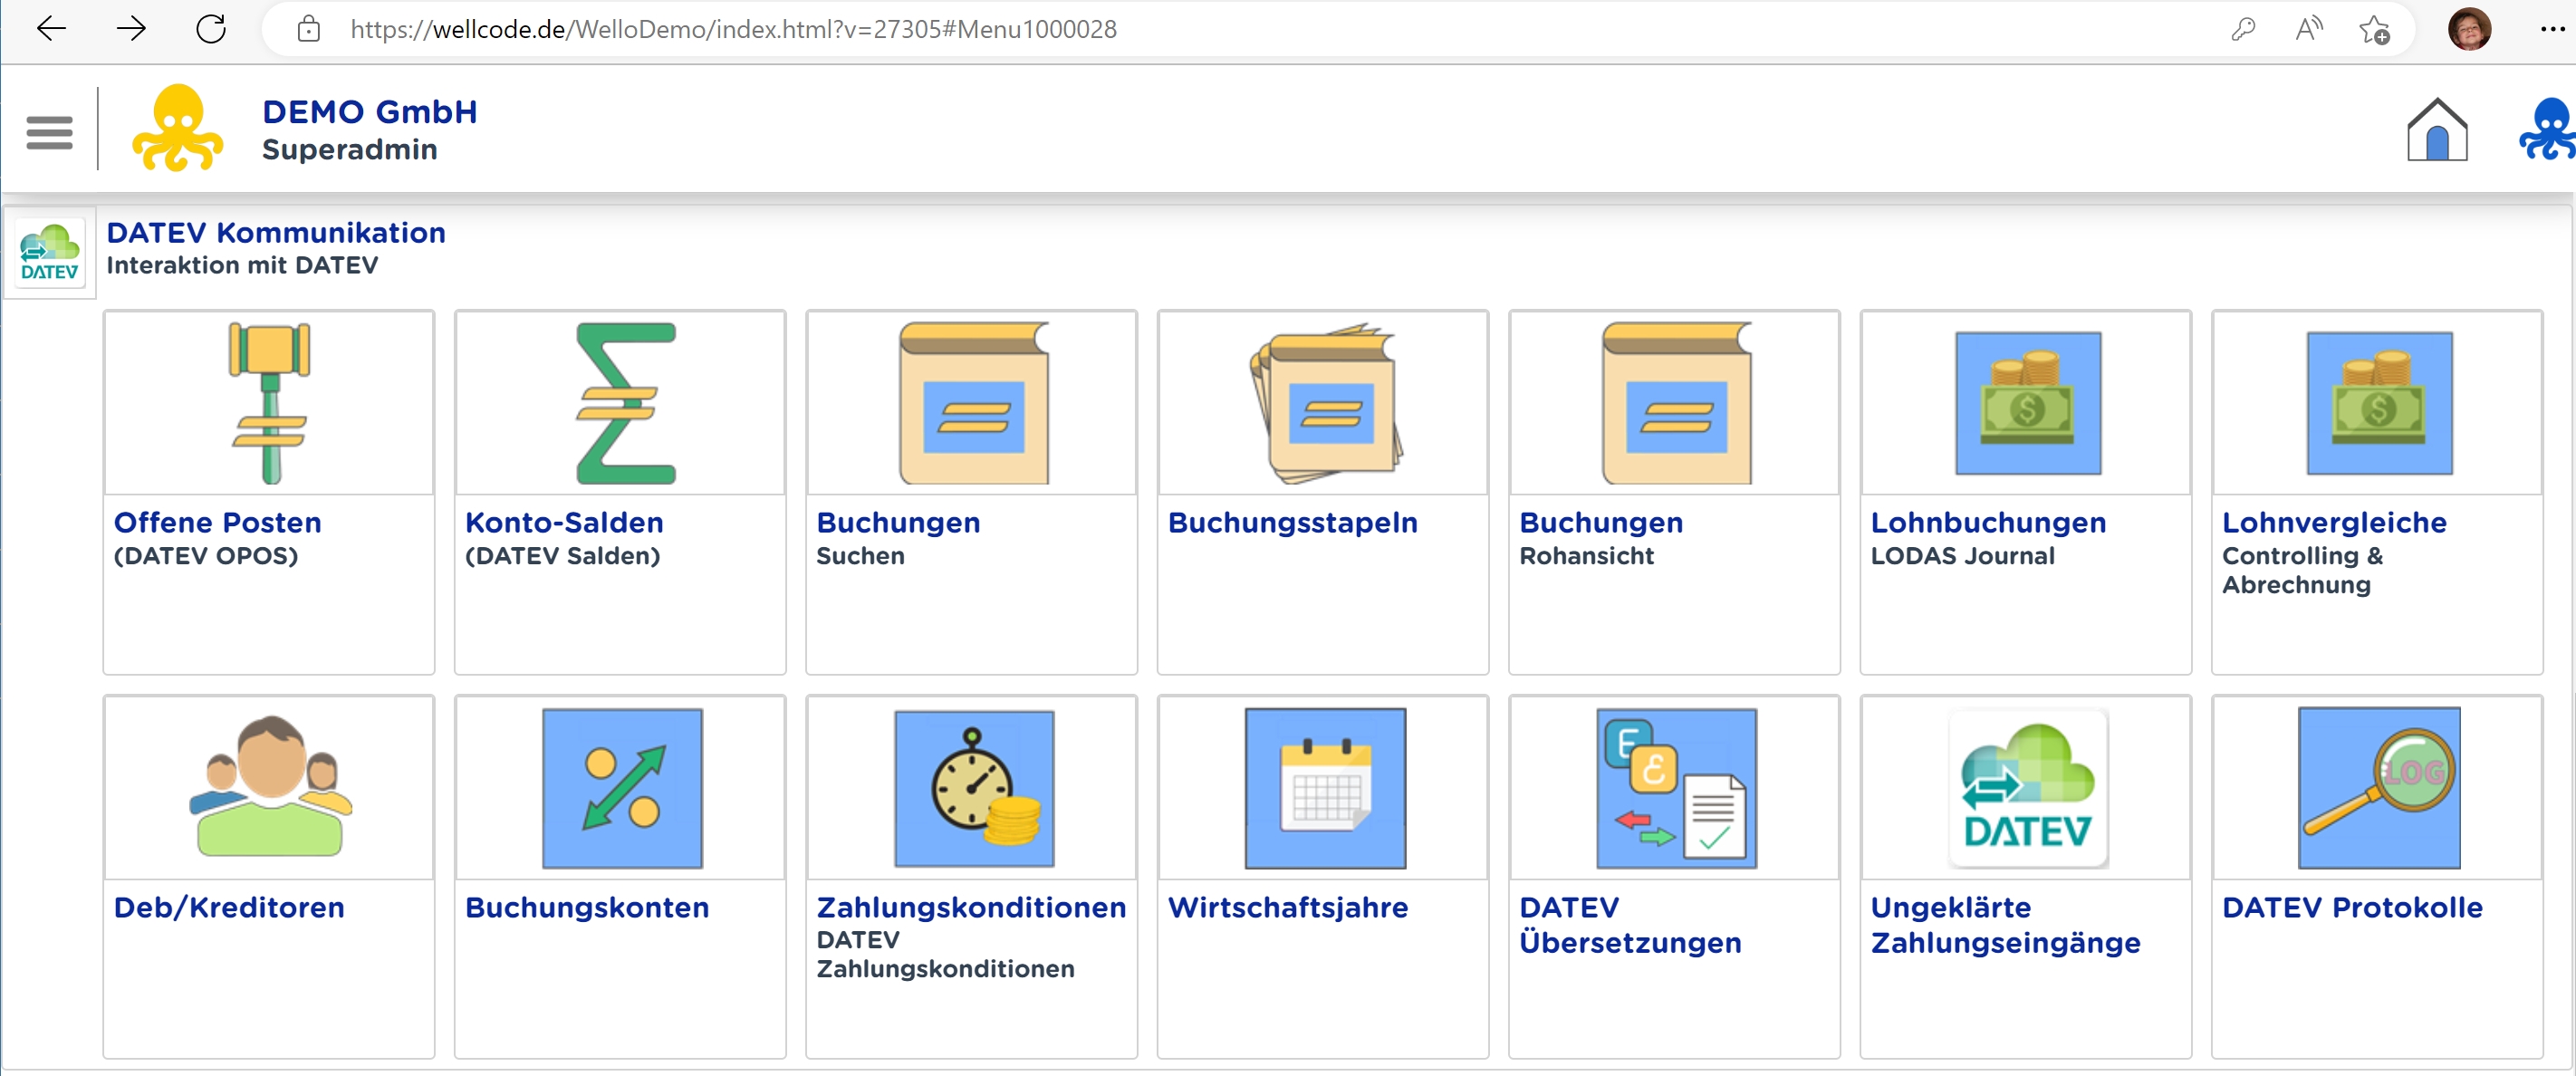
Task: Reload the page with browser refresh
Action: tap(211, 29)
